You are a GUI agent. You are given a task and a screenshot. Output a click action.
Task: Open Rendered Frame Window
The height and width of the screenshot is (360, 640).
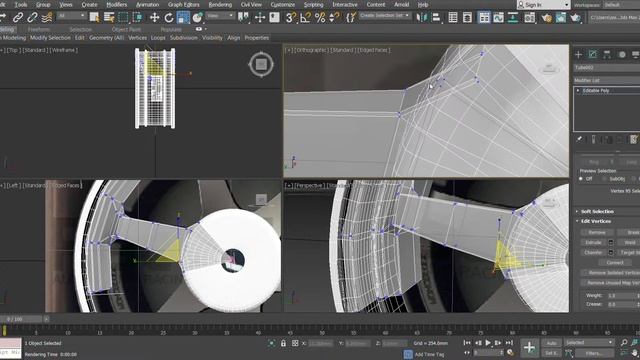tap(561, 17)
